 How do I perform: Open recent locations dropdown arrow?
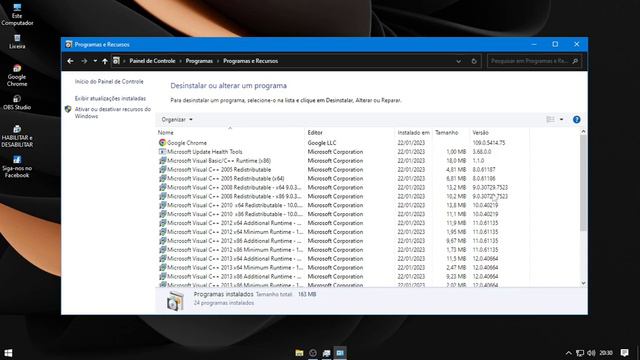(x=95, y=61)
